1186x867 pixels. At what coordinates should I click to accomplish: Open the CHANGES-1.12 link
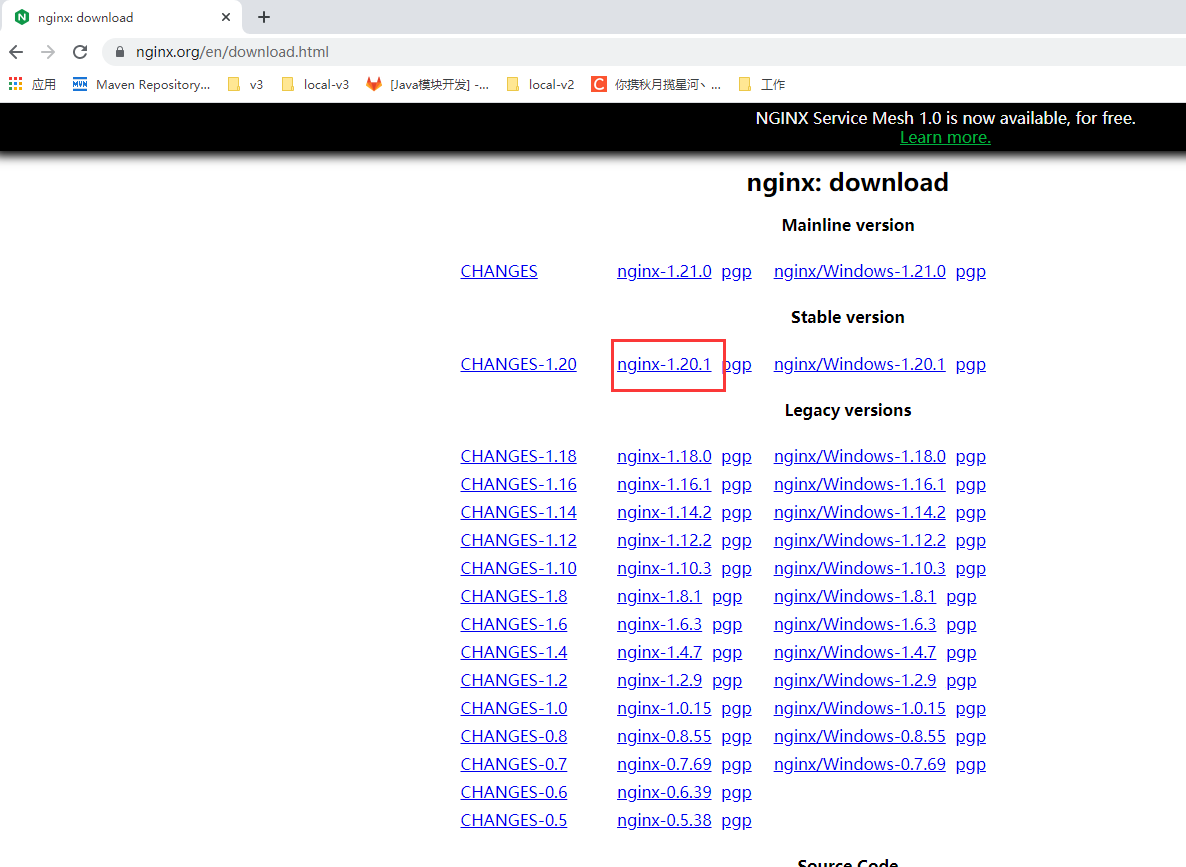coord(519,541)
